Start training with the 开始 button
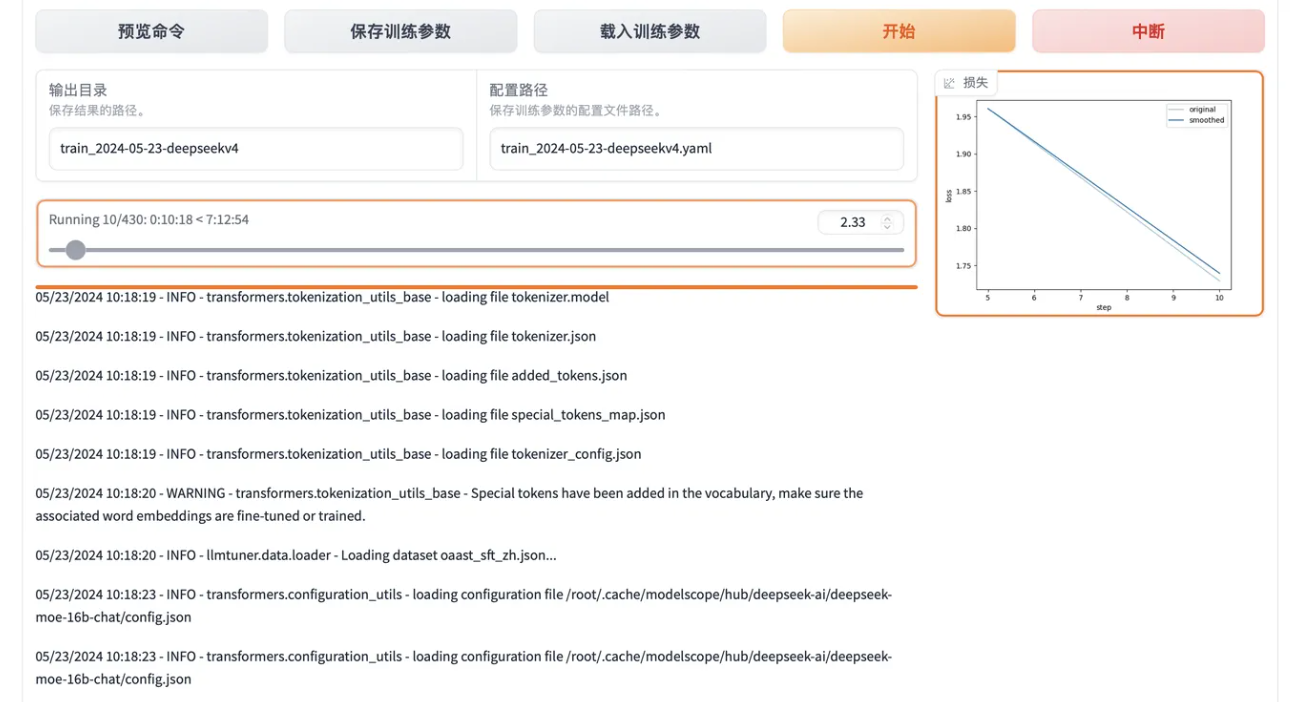 pos(899,31)
